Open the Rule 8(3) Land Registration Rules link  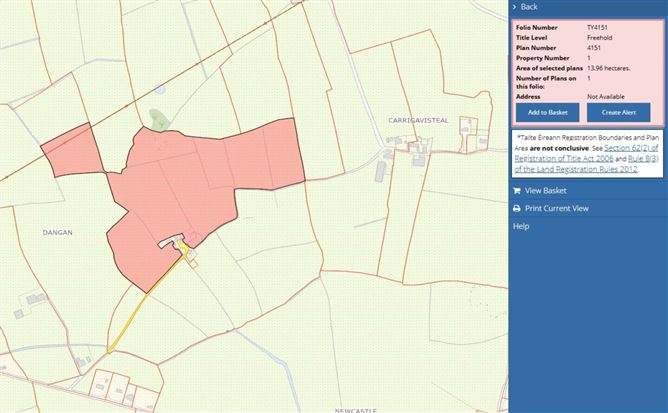(x=587, y=164)
